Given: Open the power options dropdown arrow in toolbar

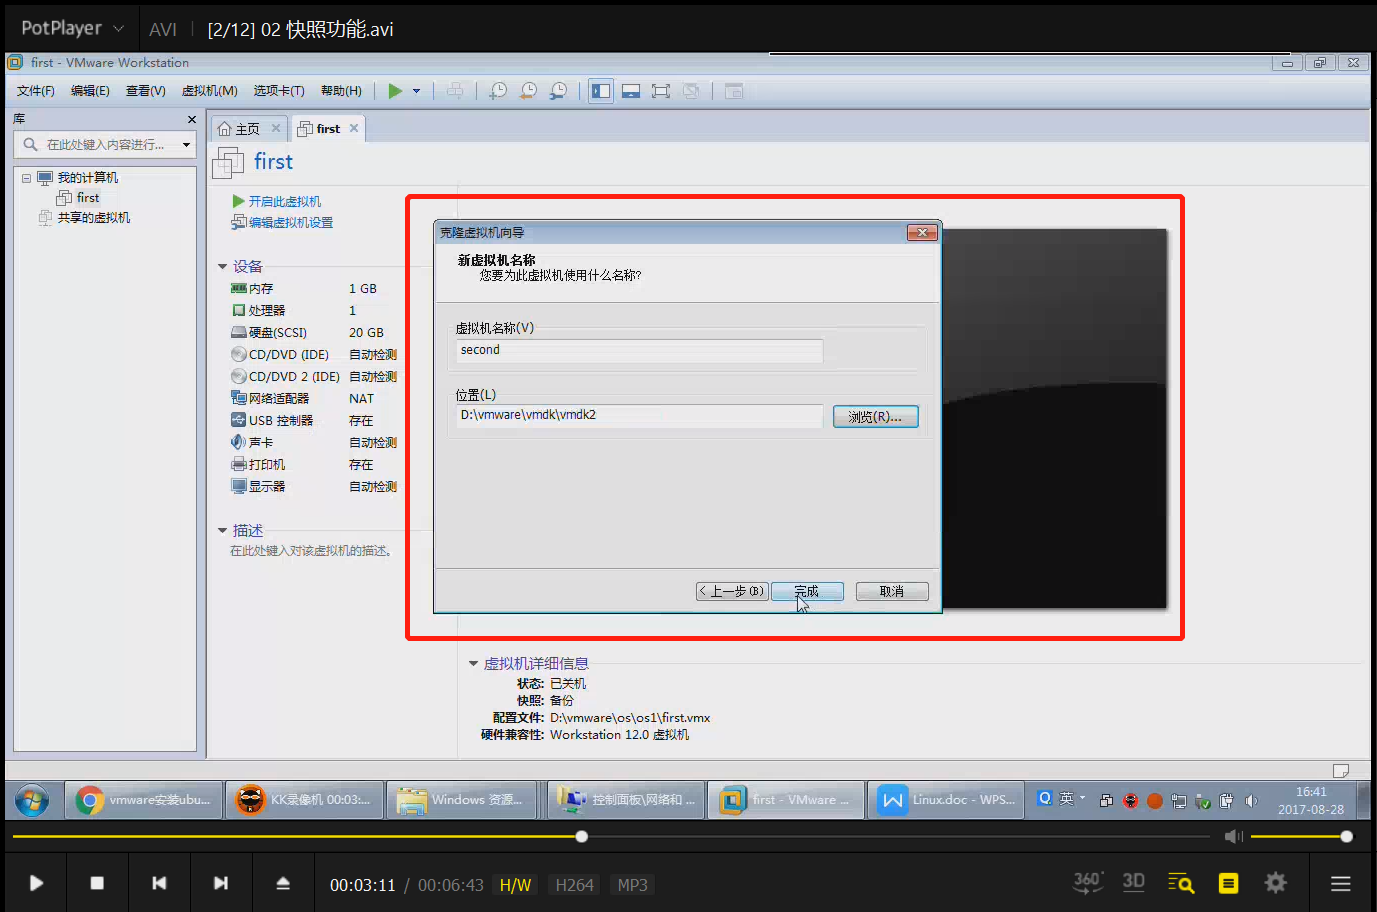Looking at the screenshot, I should point(417,91).
